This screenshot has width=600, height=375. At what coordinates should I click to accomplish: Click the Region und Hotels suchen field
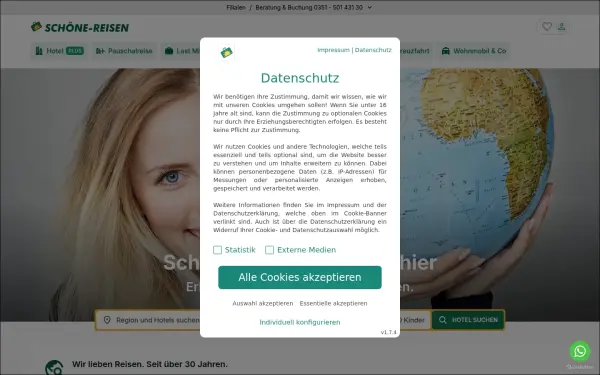click(x=148, y=320)
